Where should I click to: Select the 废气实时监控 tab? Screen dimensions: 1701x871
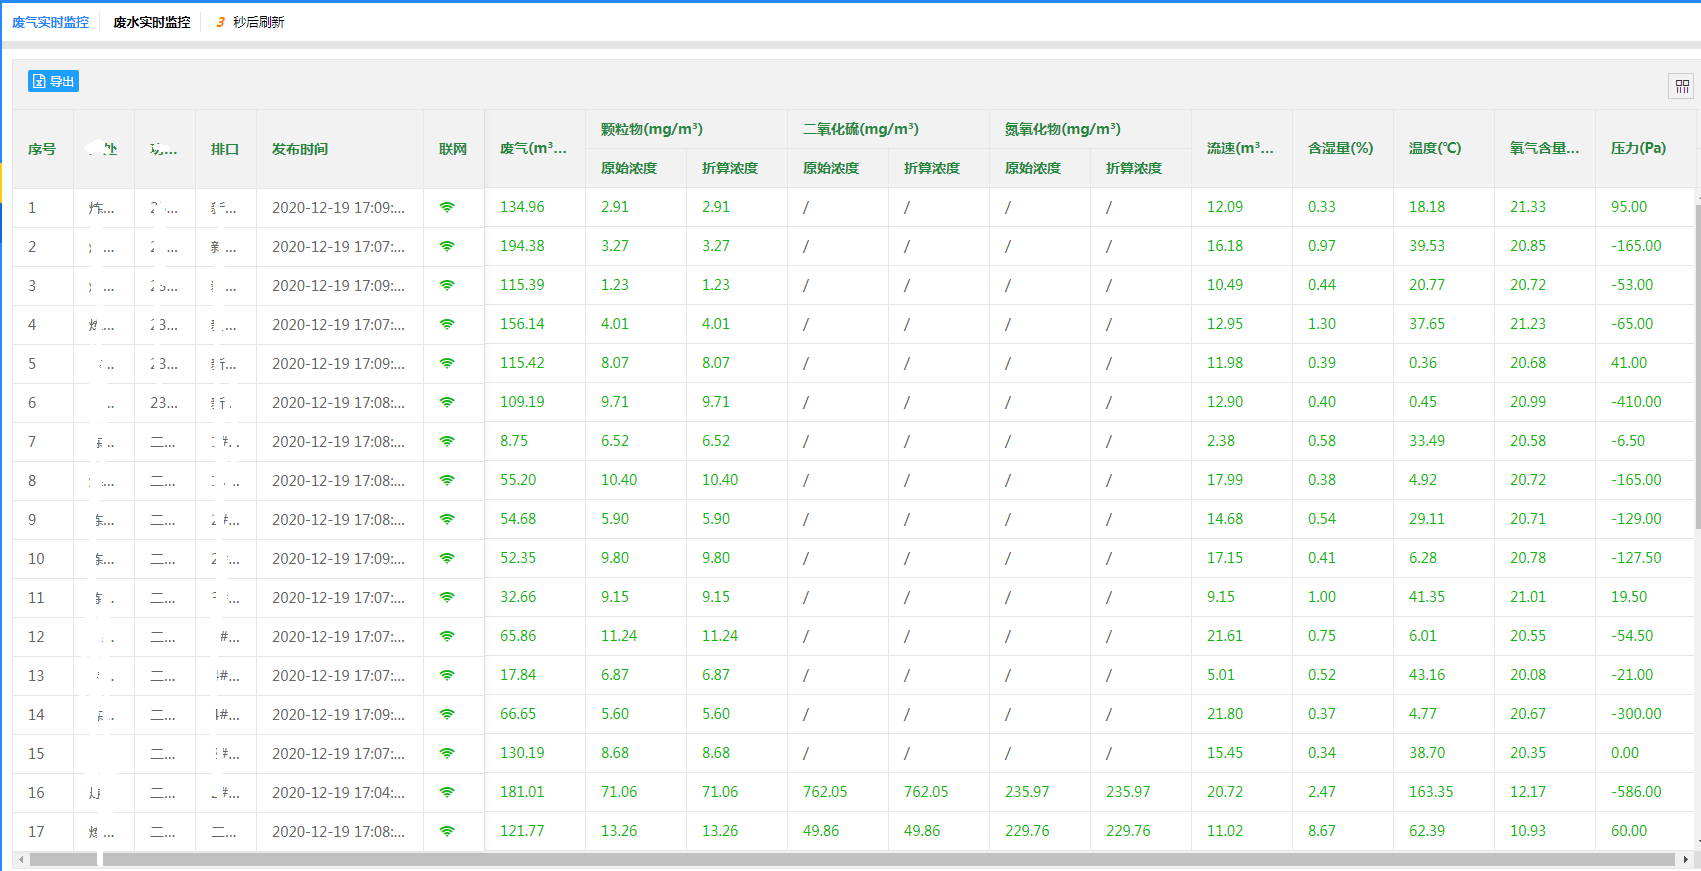coord(50,22)
